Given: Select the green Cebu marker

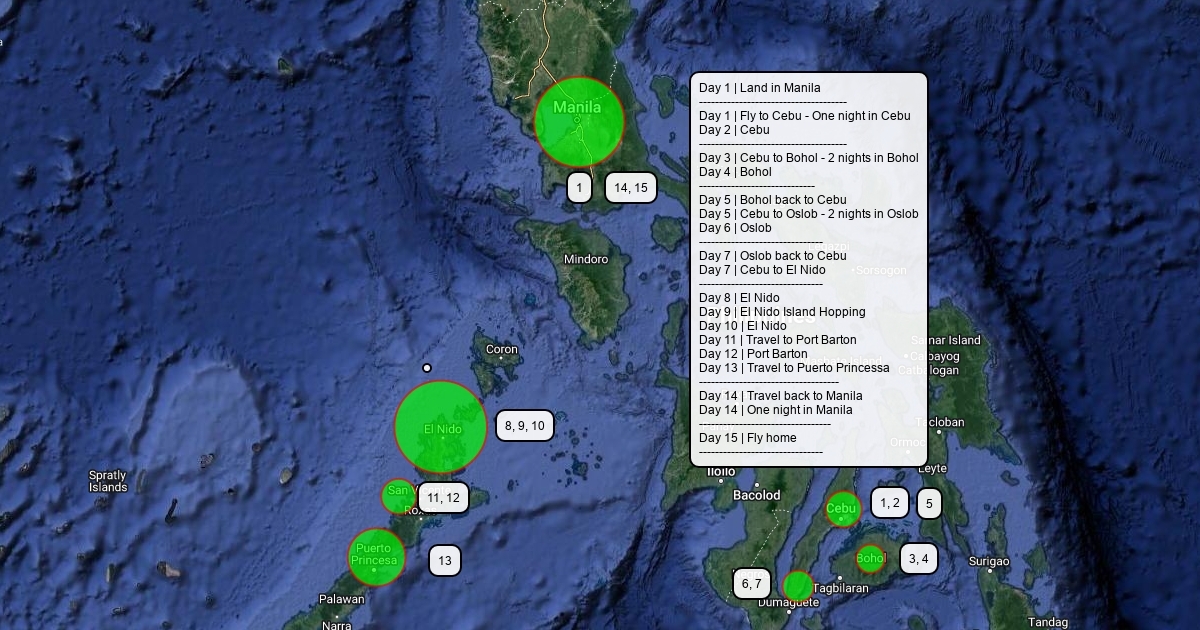Looking at the screenshot, I should pos(842,509).
